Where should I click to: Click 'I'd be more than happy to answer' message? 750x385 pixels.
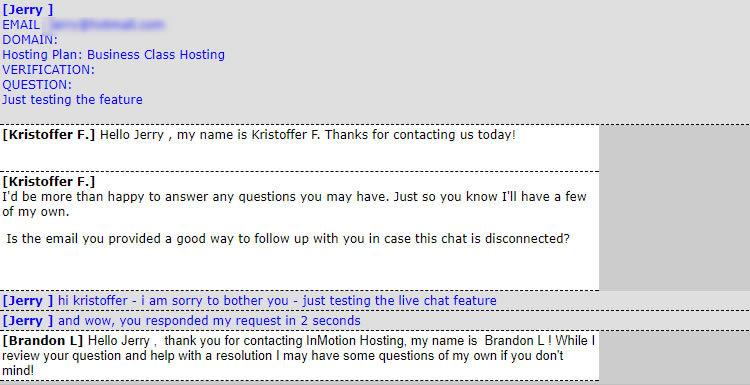pyautogui.click(x=294, y=197)
